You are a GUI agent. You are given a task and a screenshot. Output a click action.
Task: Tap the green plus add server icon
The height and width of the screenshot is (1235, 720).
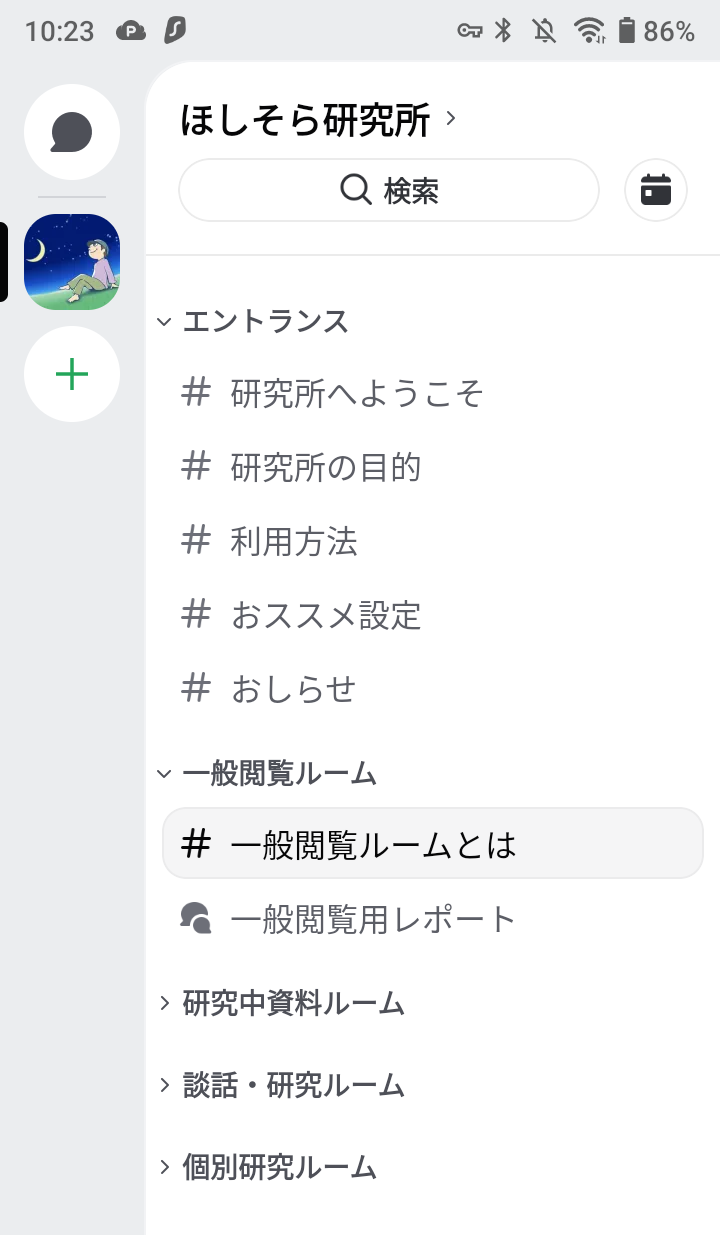coord(72,375)
